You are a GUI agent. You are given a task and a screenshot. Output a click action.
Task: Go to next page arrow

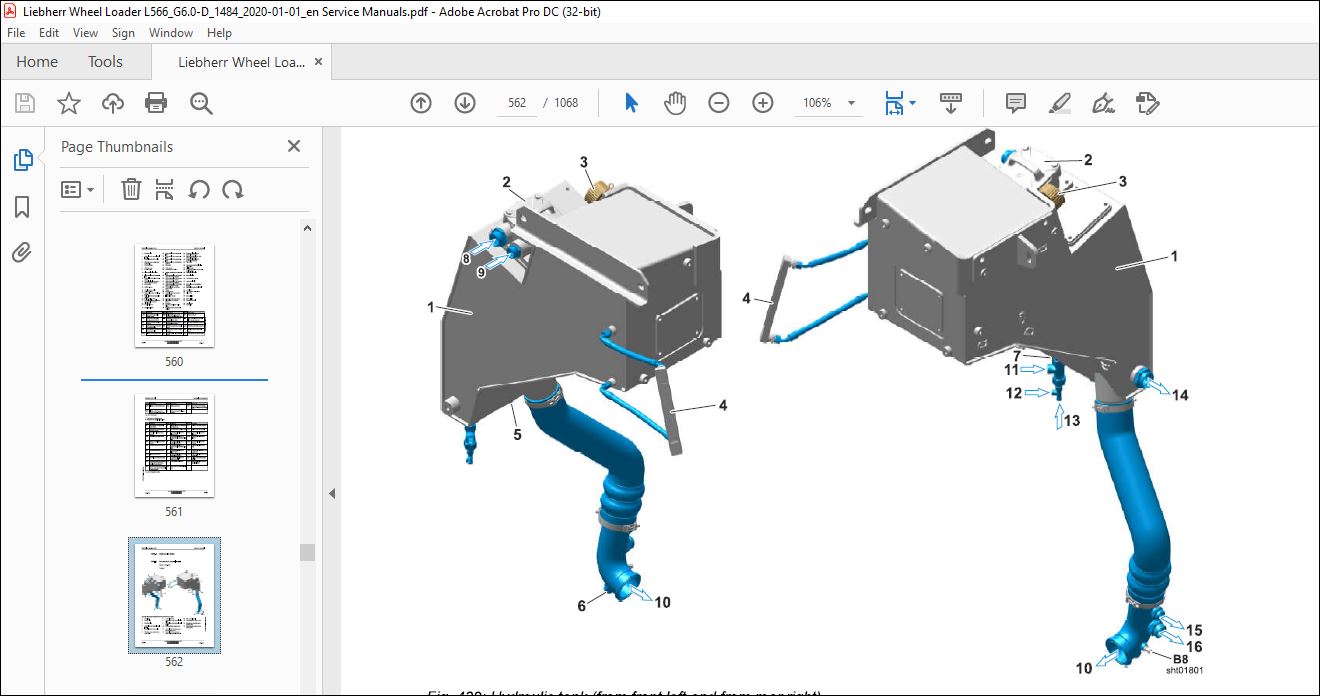(465, 103)
